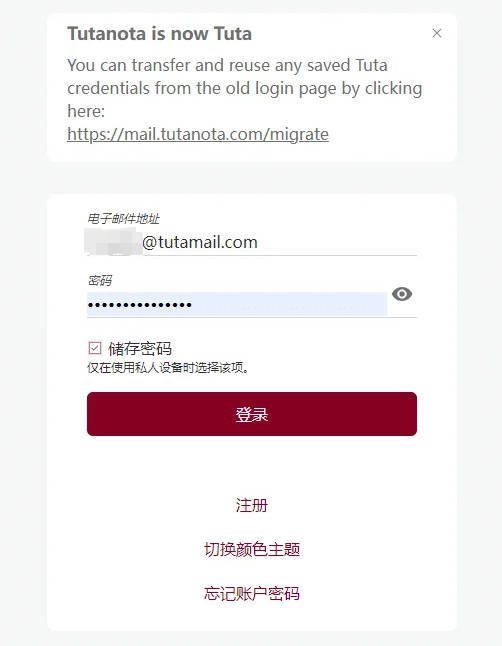502x646 pixels.
Task: Click the Tutanota is now Tuta heading
Action: click(160, 33)
